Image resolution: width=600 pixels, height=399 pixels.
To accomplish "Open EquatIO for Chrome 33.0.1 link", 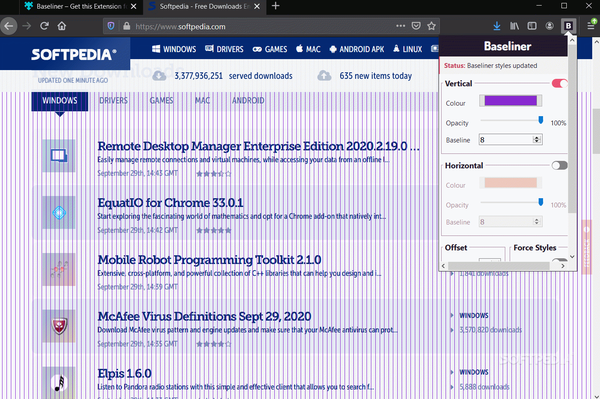I will pos(170,203).
